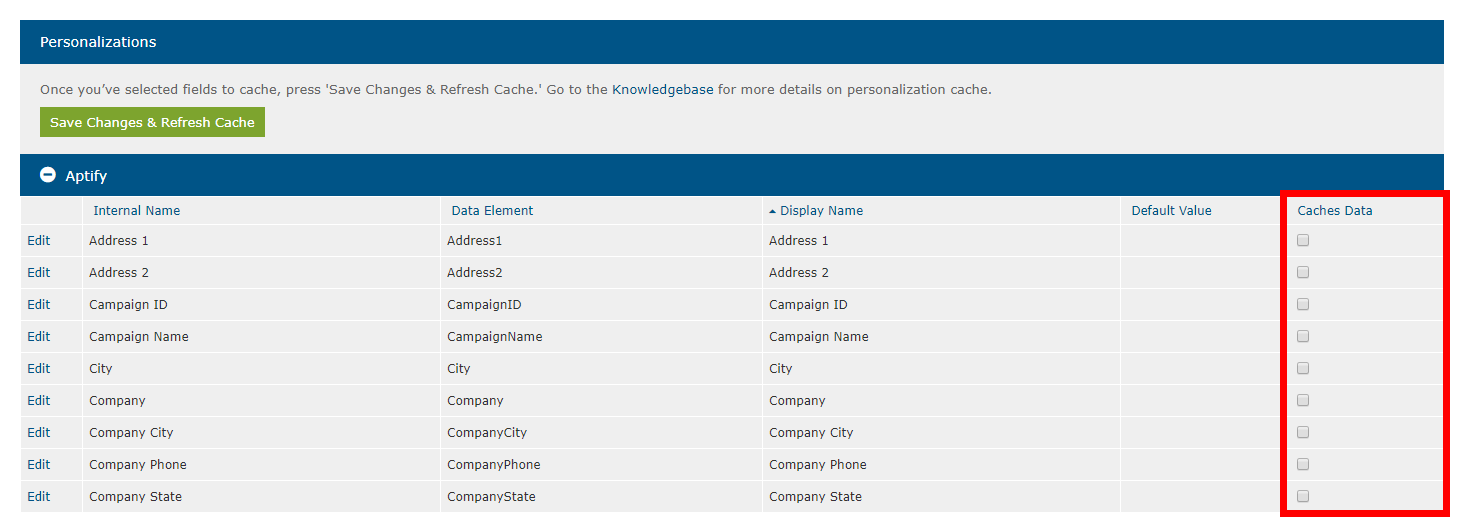The height and width of the screenshot is (532, 1464).
Task: Check Caches Data for Company City
Action: 1303,432
